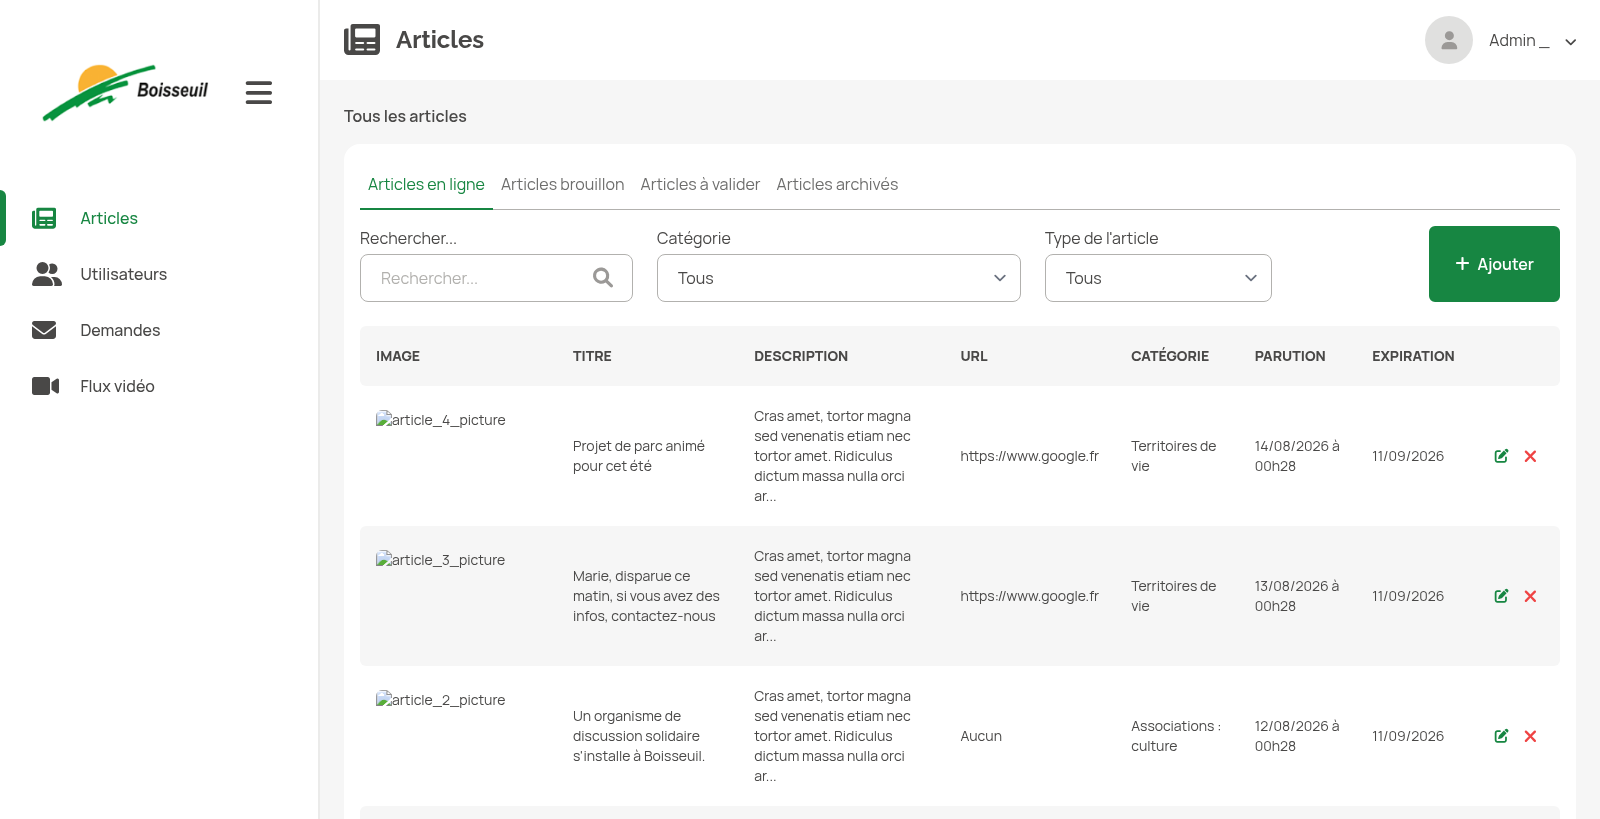Open Utilisateurs in the sidebar
The height and width of the screenshot is (819, 1600).
[123, 274]
